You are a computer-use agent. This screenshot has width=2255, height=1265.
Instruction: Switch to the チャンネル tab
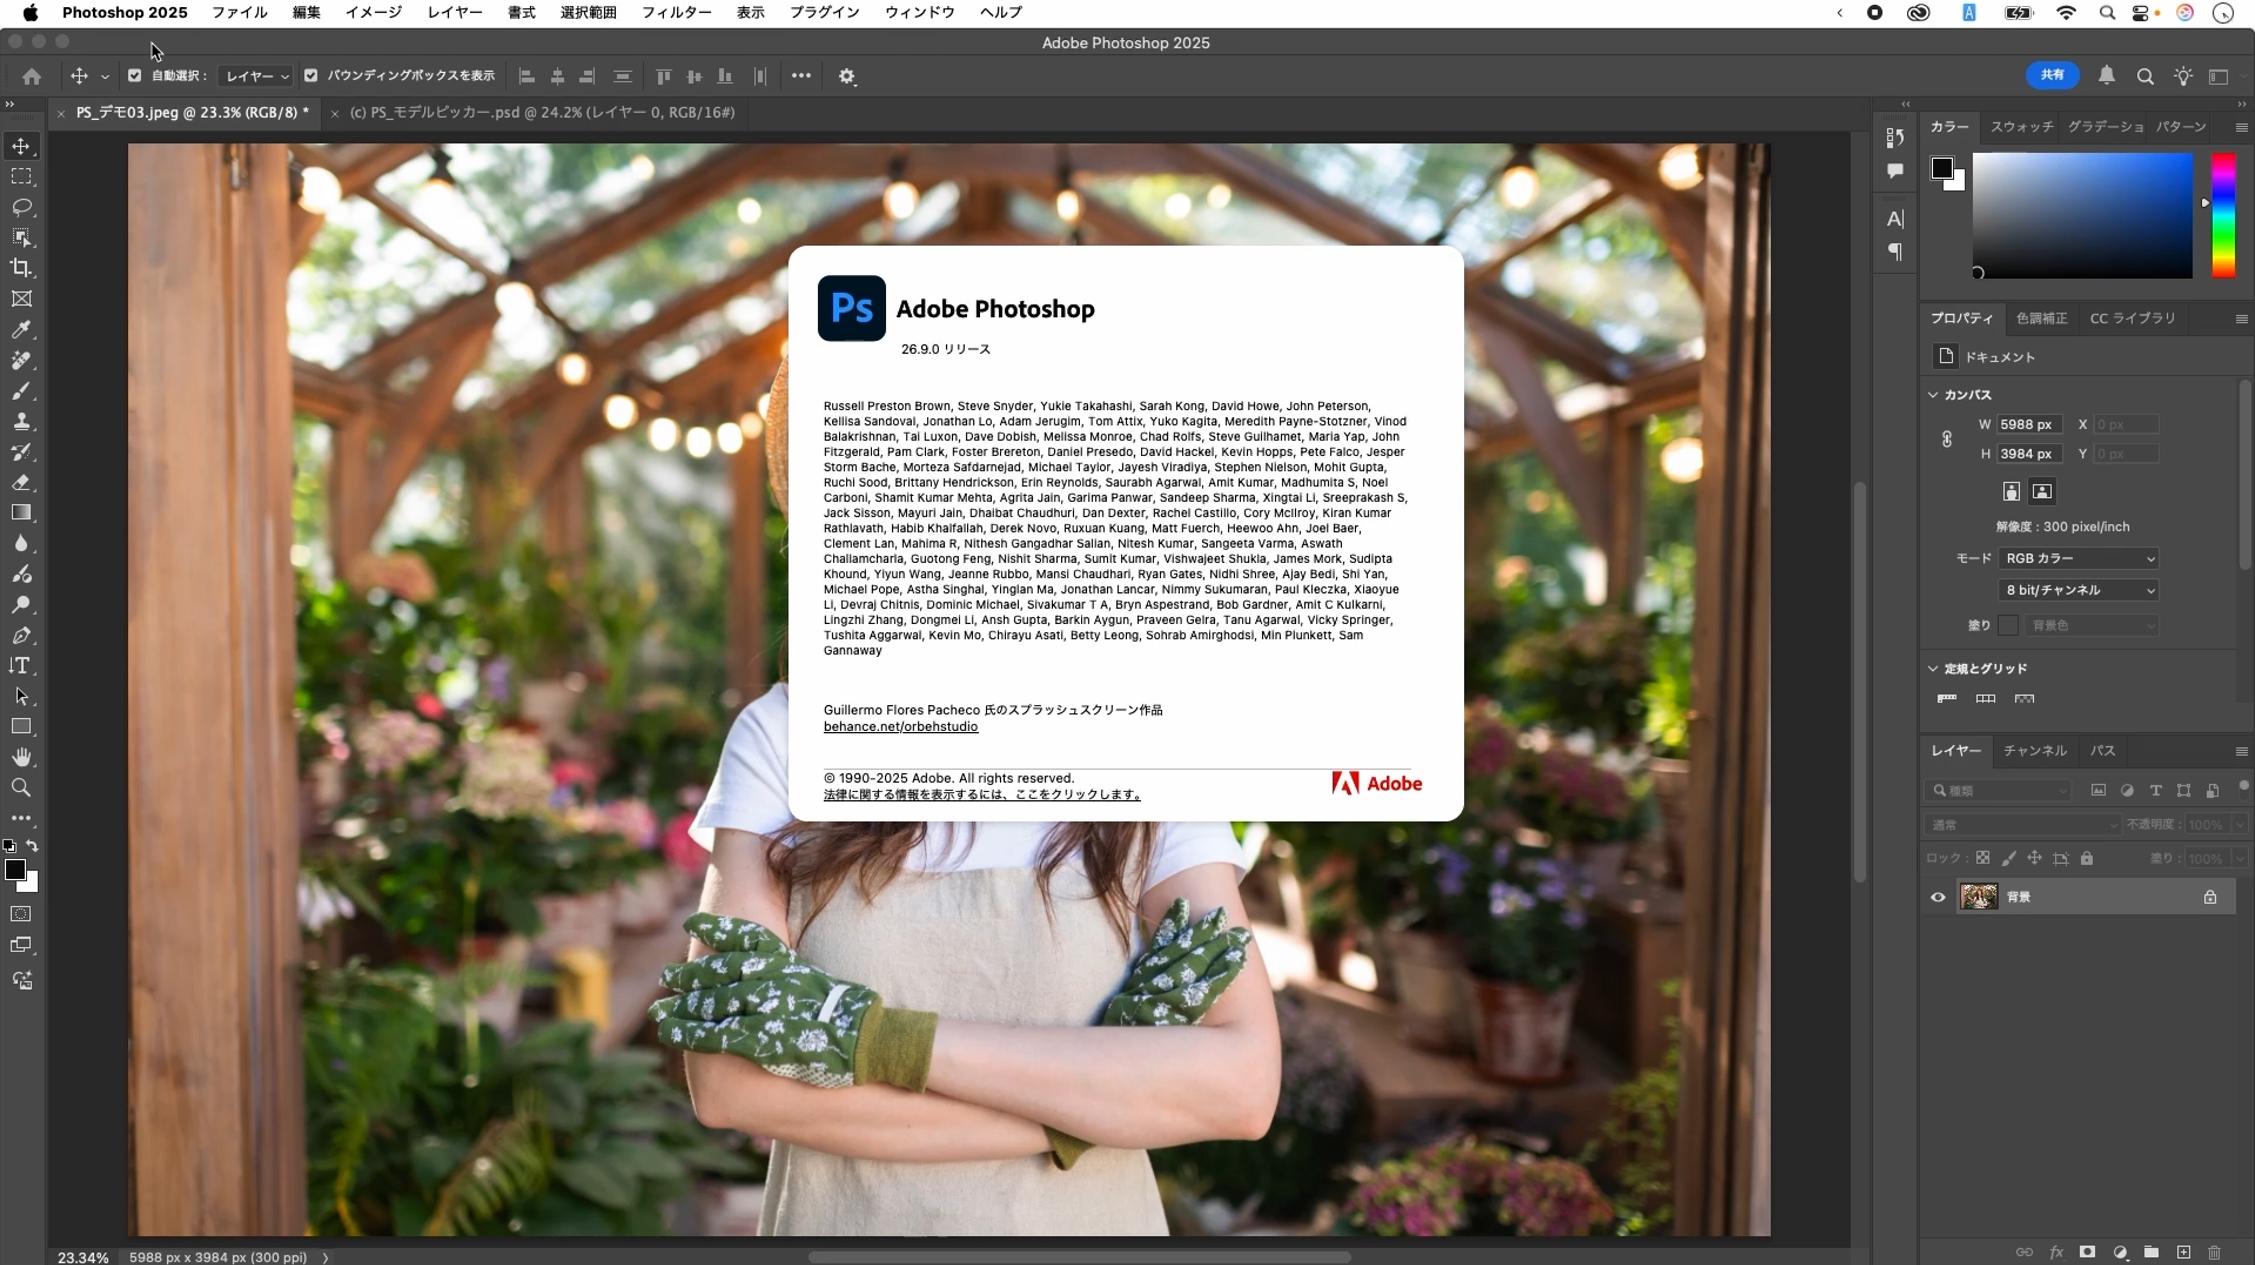(x=2034, y=751)
